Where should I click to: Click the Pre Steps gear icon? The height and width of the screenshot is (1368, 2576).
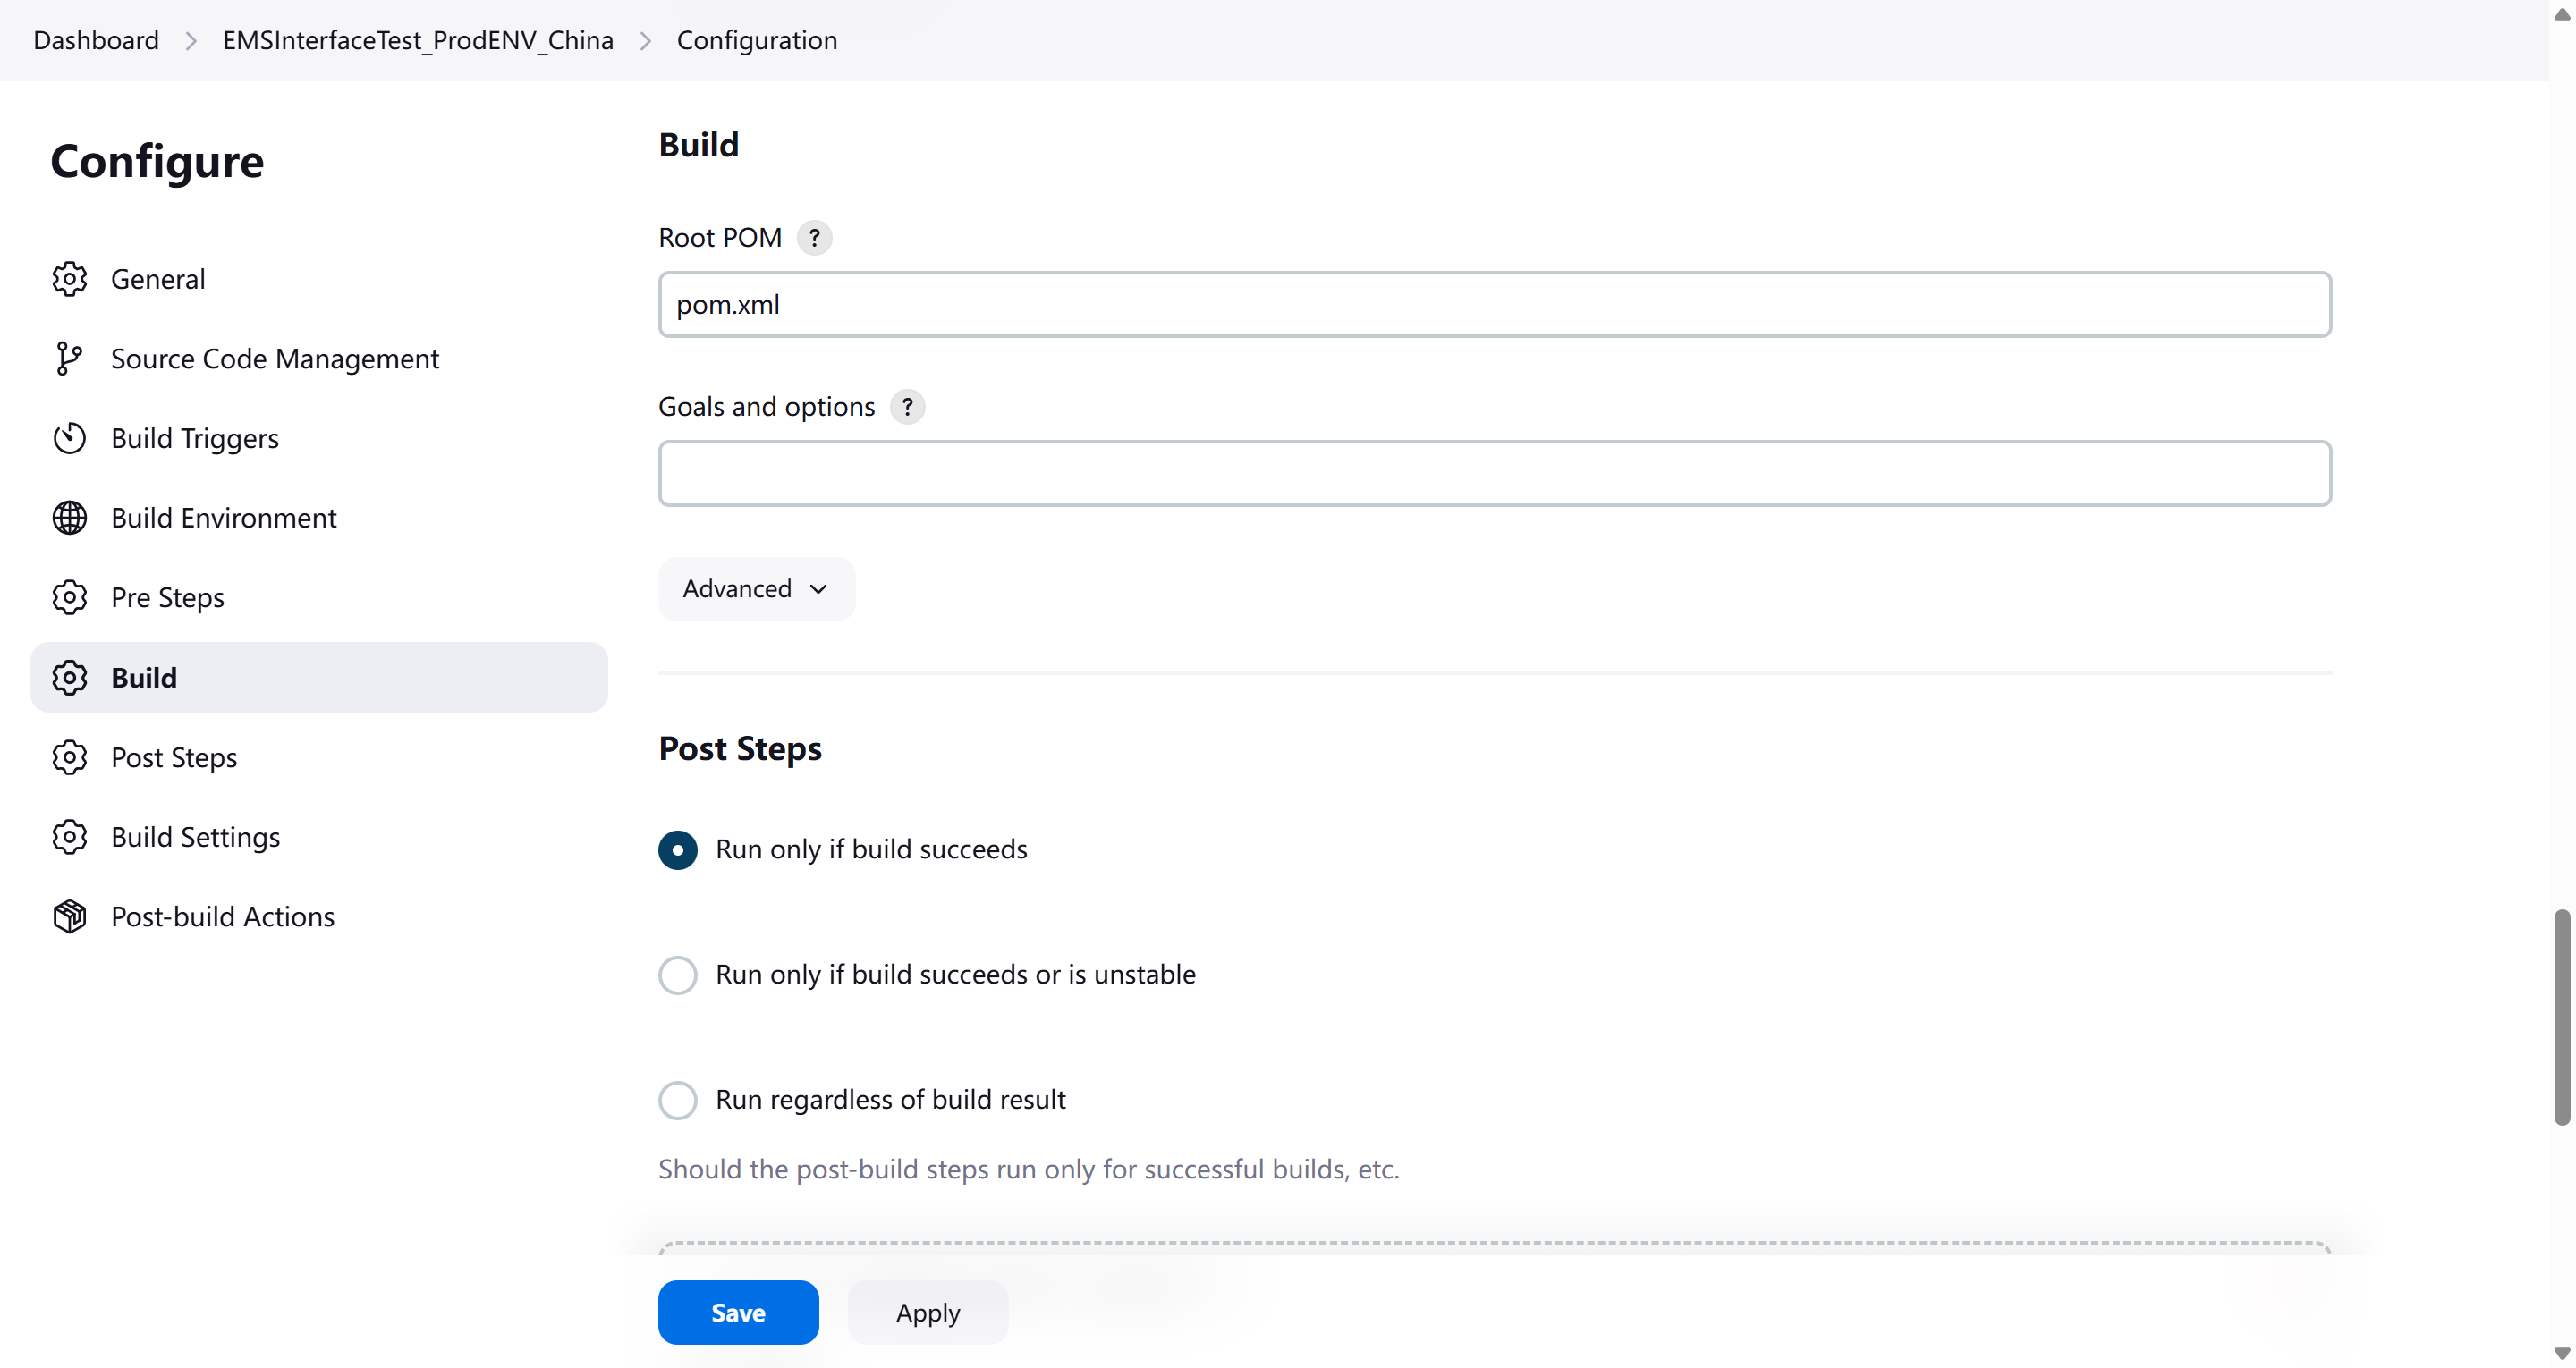coord(69,597)
